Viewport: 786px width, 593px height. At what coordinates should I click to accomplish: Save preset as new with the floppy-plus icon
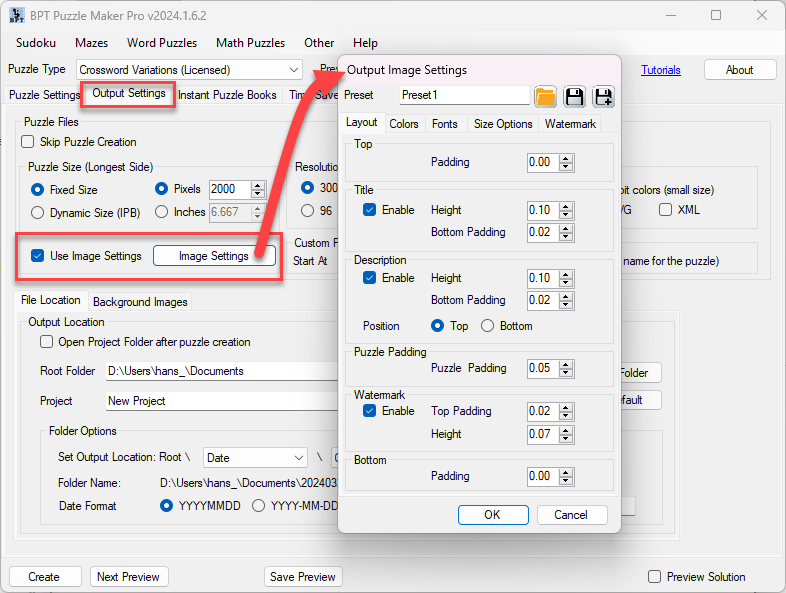pos(603,96)
